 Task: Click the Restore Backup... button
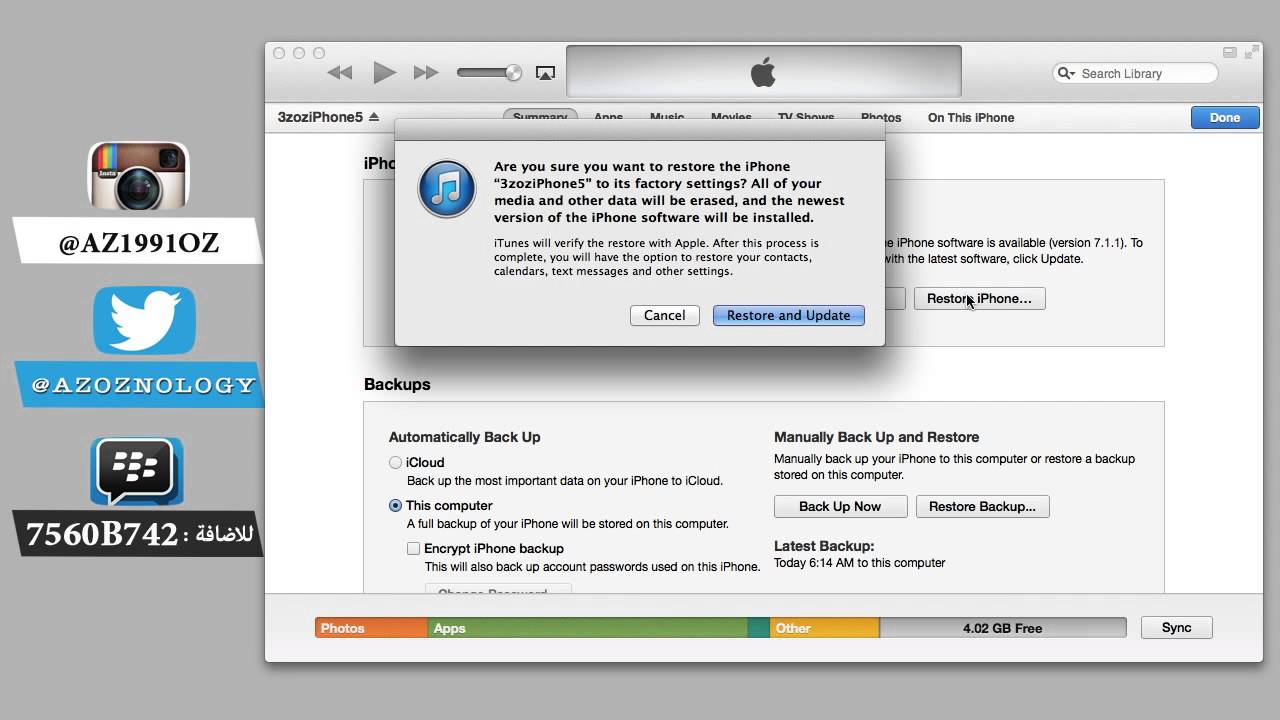pos(982,506)
